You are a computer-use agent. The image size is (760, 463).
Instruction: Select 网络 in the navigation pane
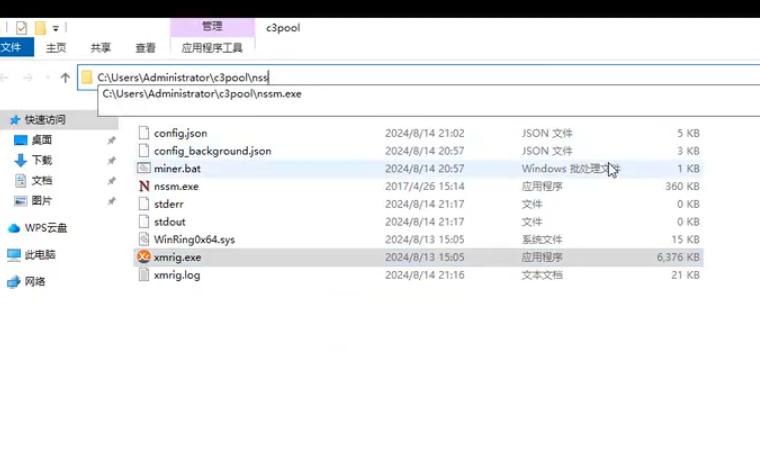pos(35,282)
